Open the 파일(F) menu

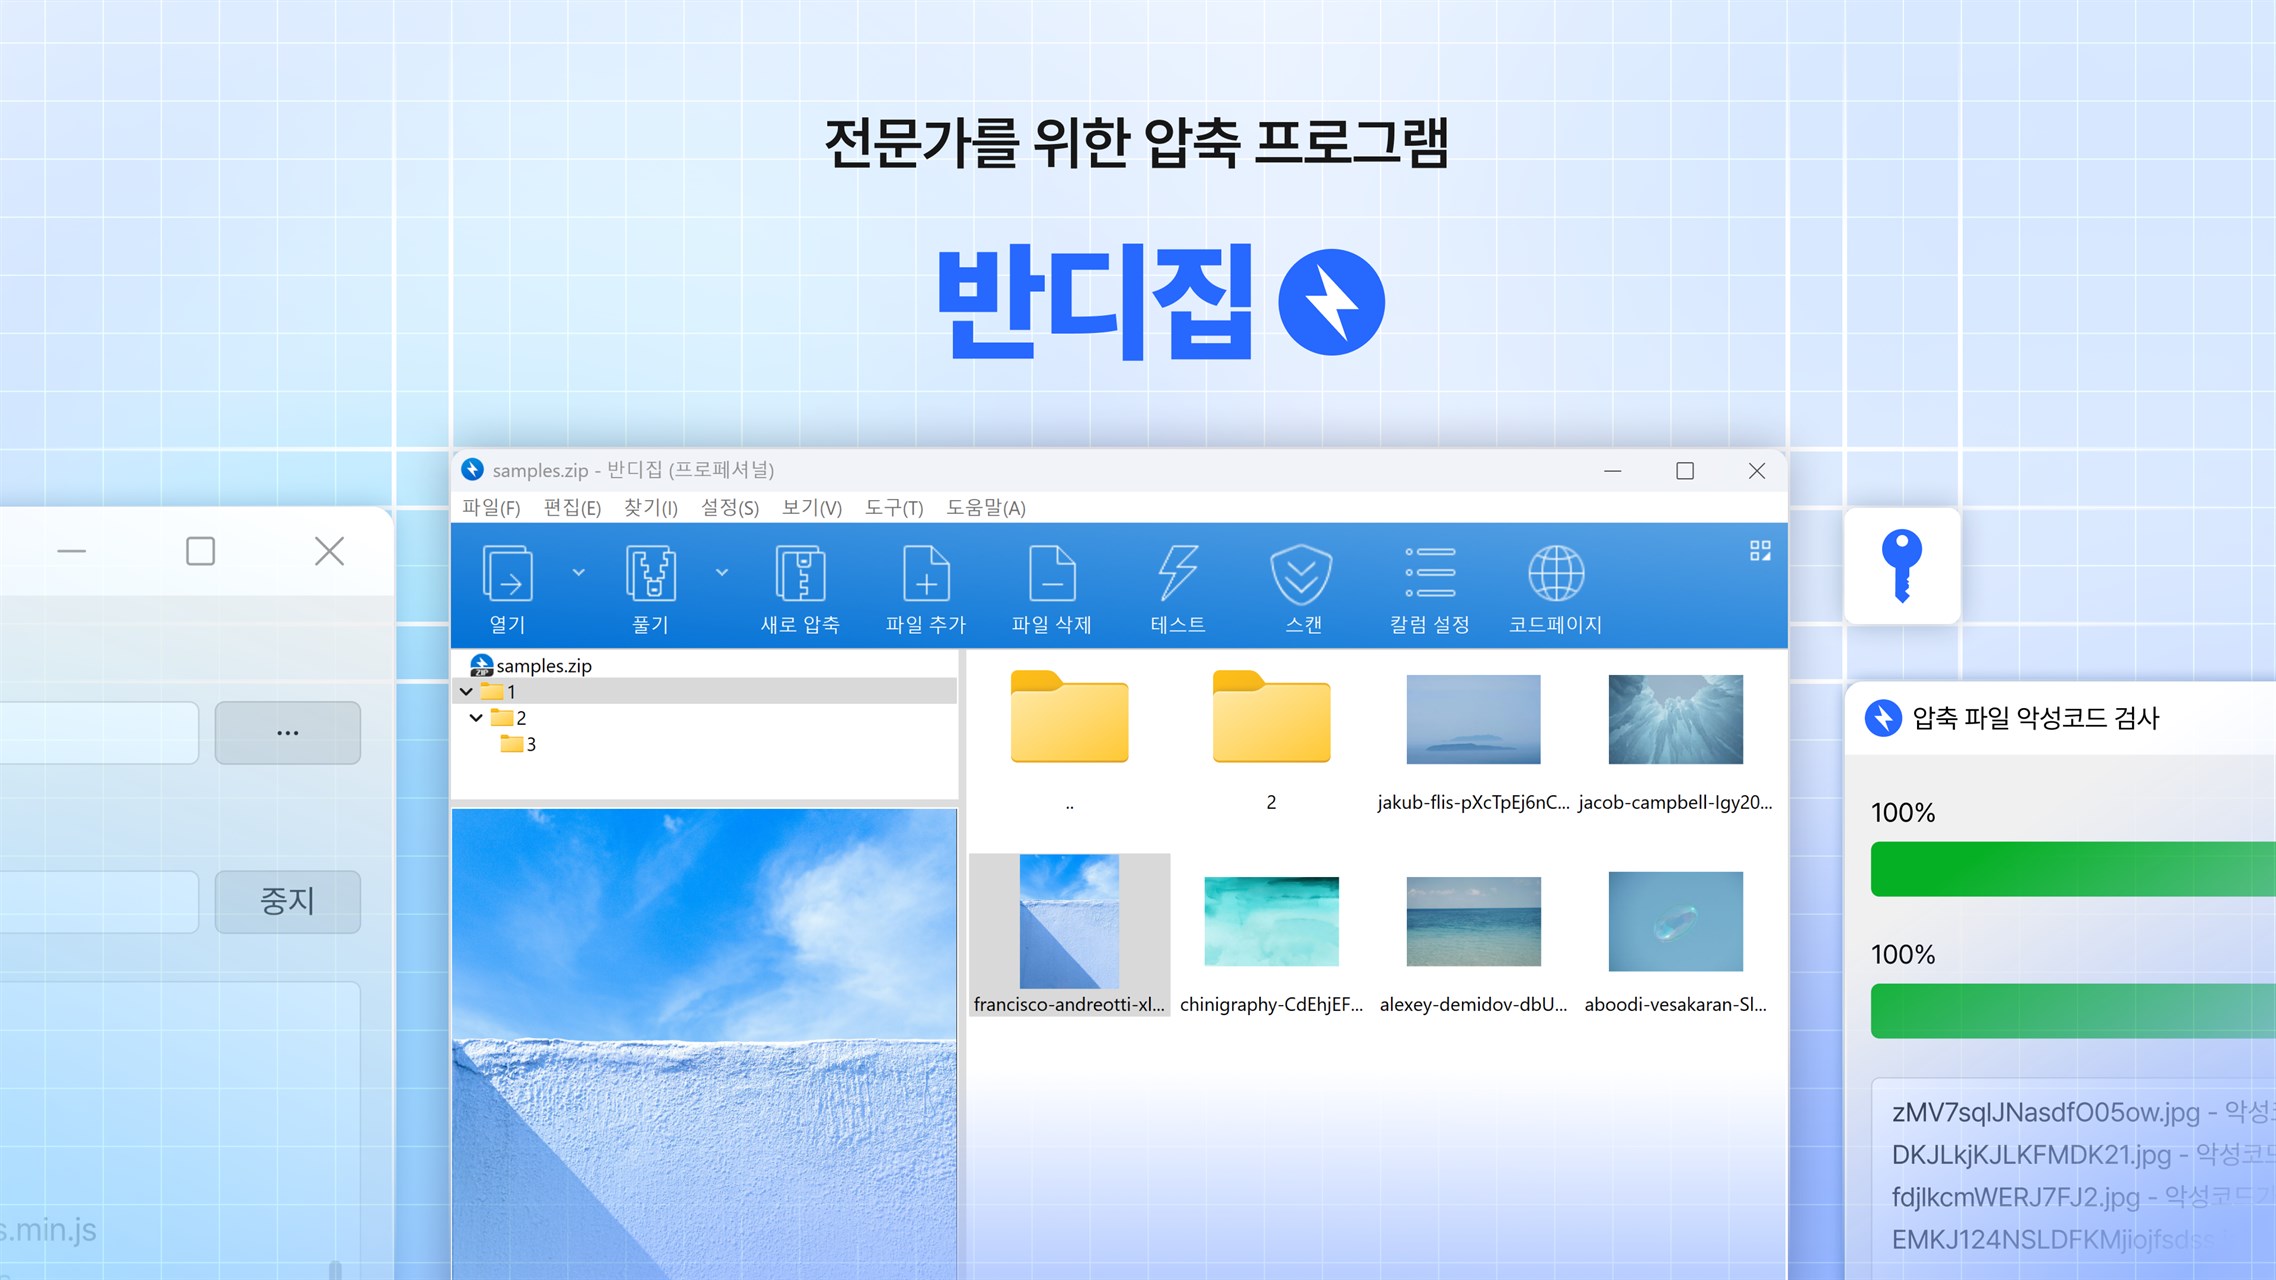(x=491, y=508)
